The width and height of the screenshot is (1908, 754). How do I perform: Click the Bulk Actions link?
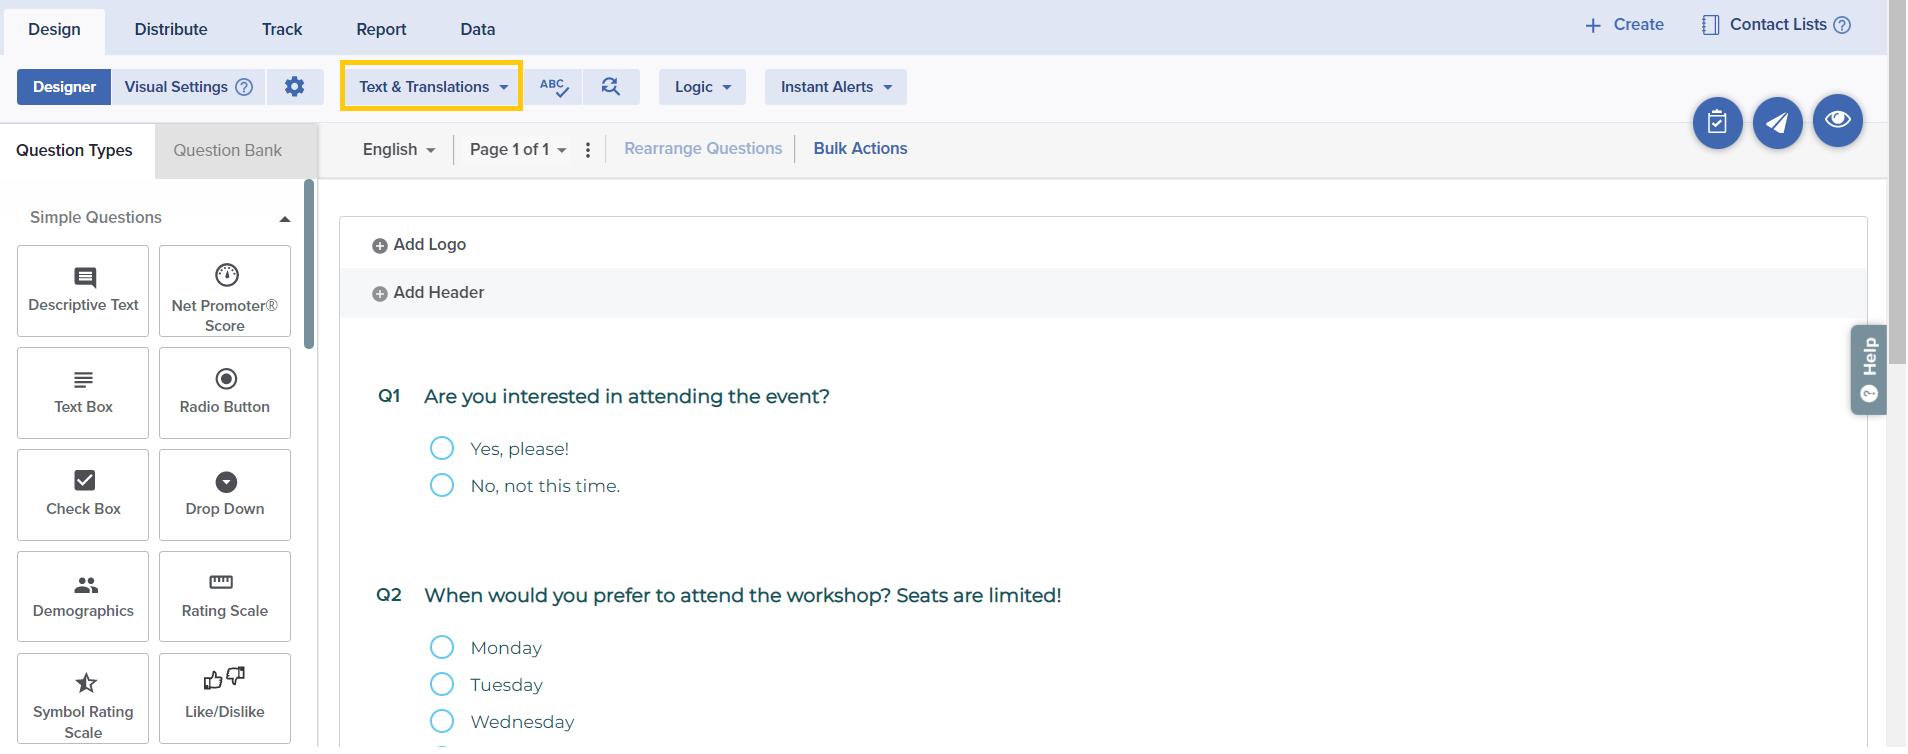[860, 148]
